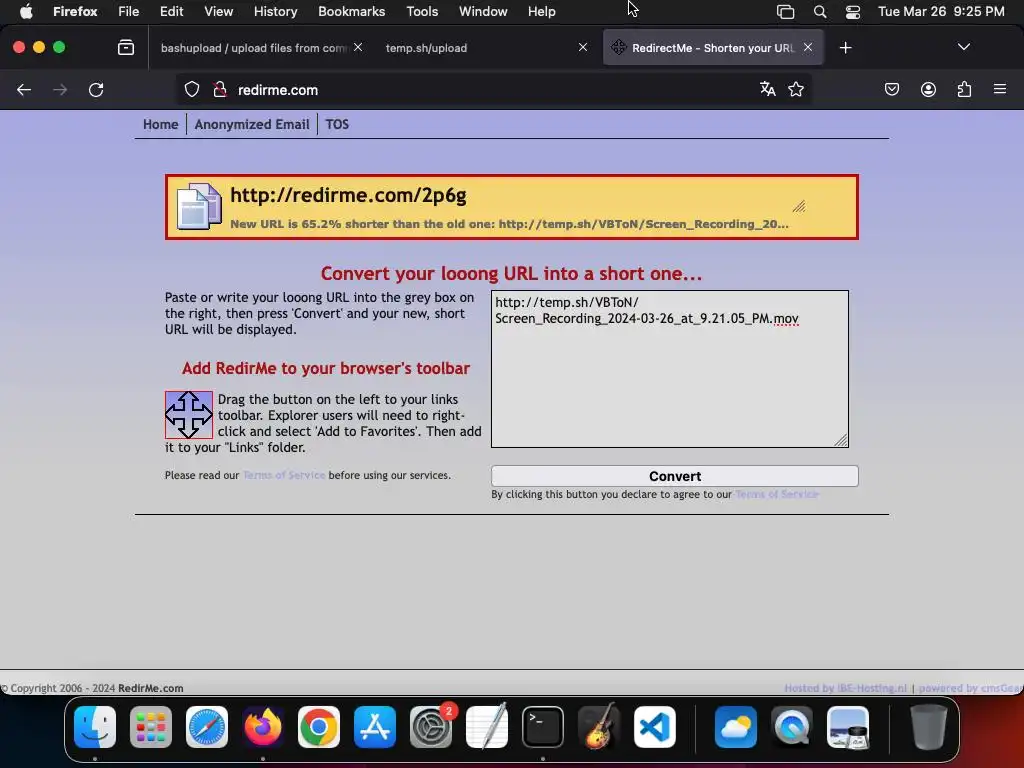The height and width of the screenshot is (768, 1024).
Task: Click inside the long URL text area
Action: click(x=670, y=369)
